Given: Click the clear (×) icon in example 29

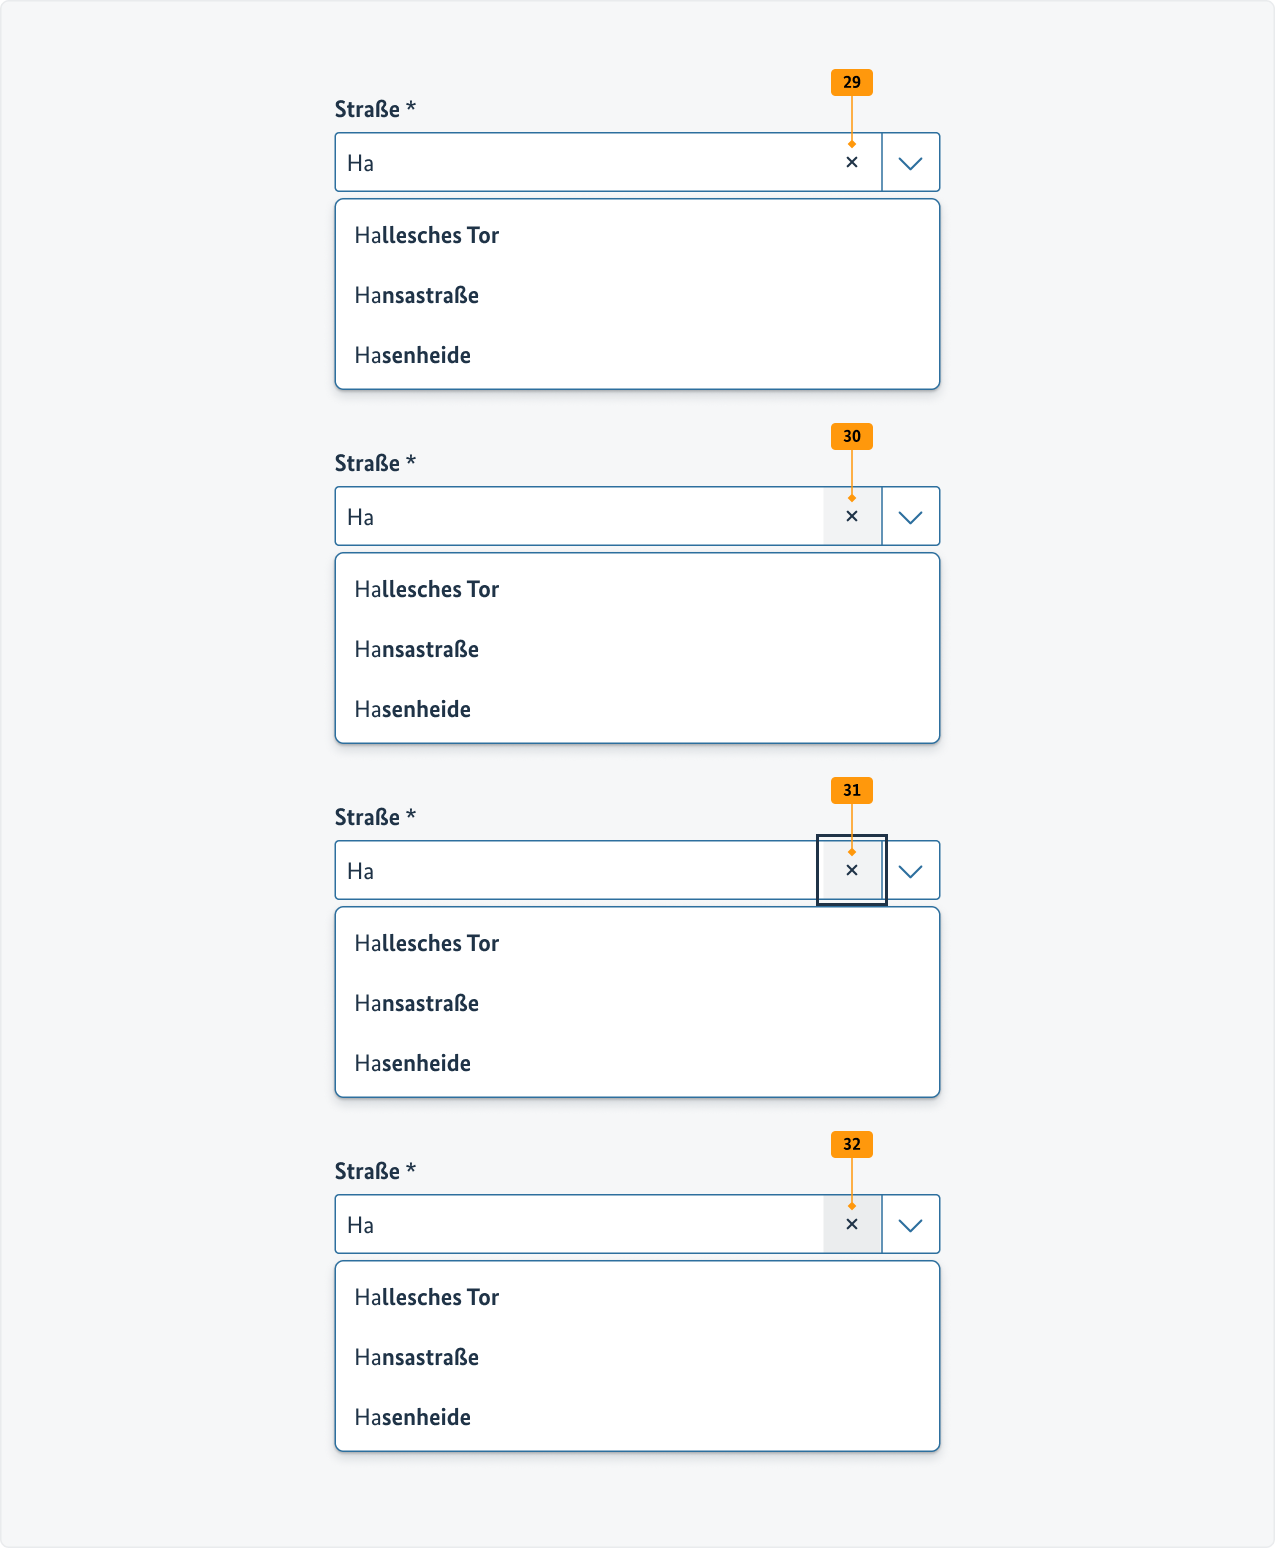Looking at the screenshot, I should click(x=851, y=162).
